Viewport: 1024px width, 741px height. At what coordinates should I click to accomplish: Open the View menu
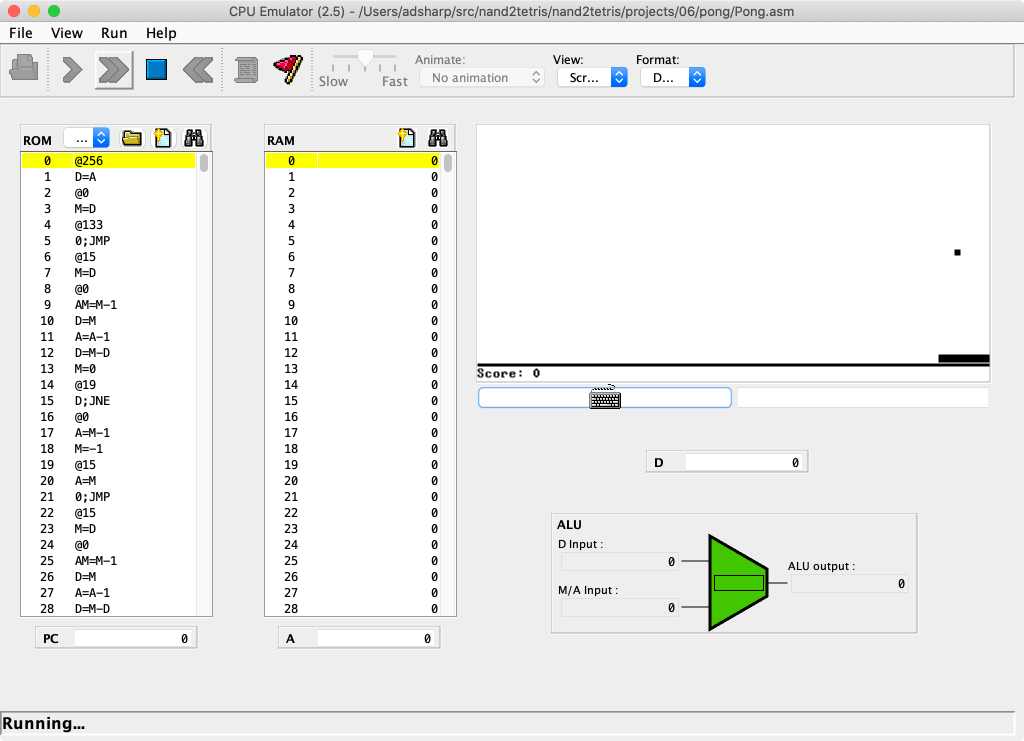(x=67, y=33)
